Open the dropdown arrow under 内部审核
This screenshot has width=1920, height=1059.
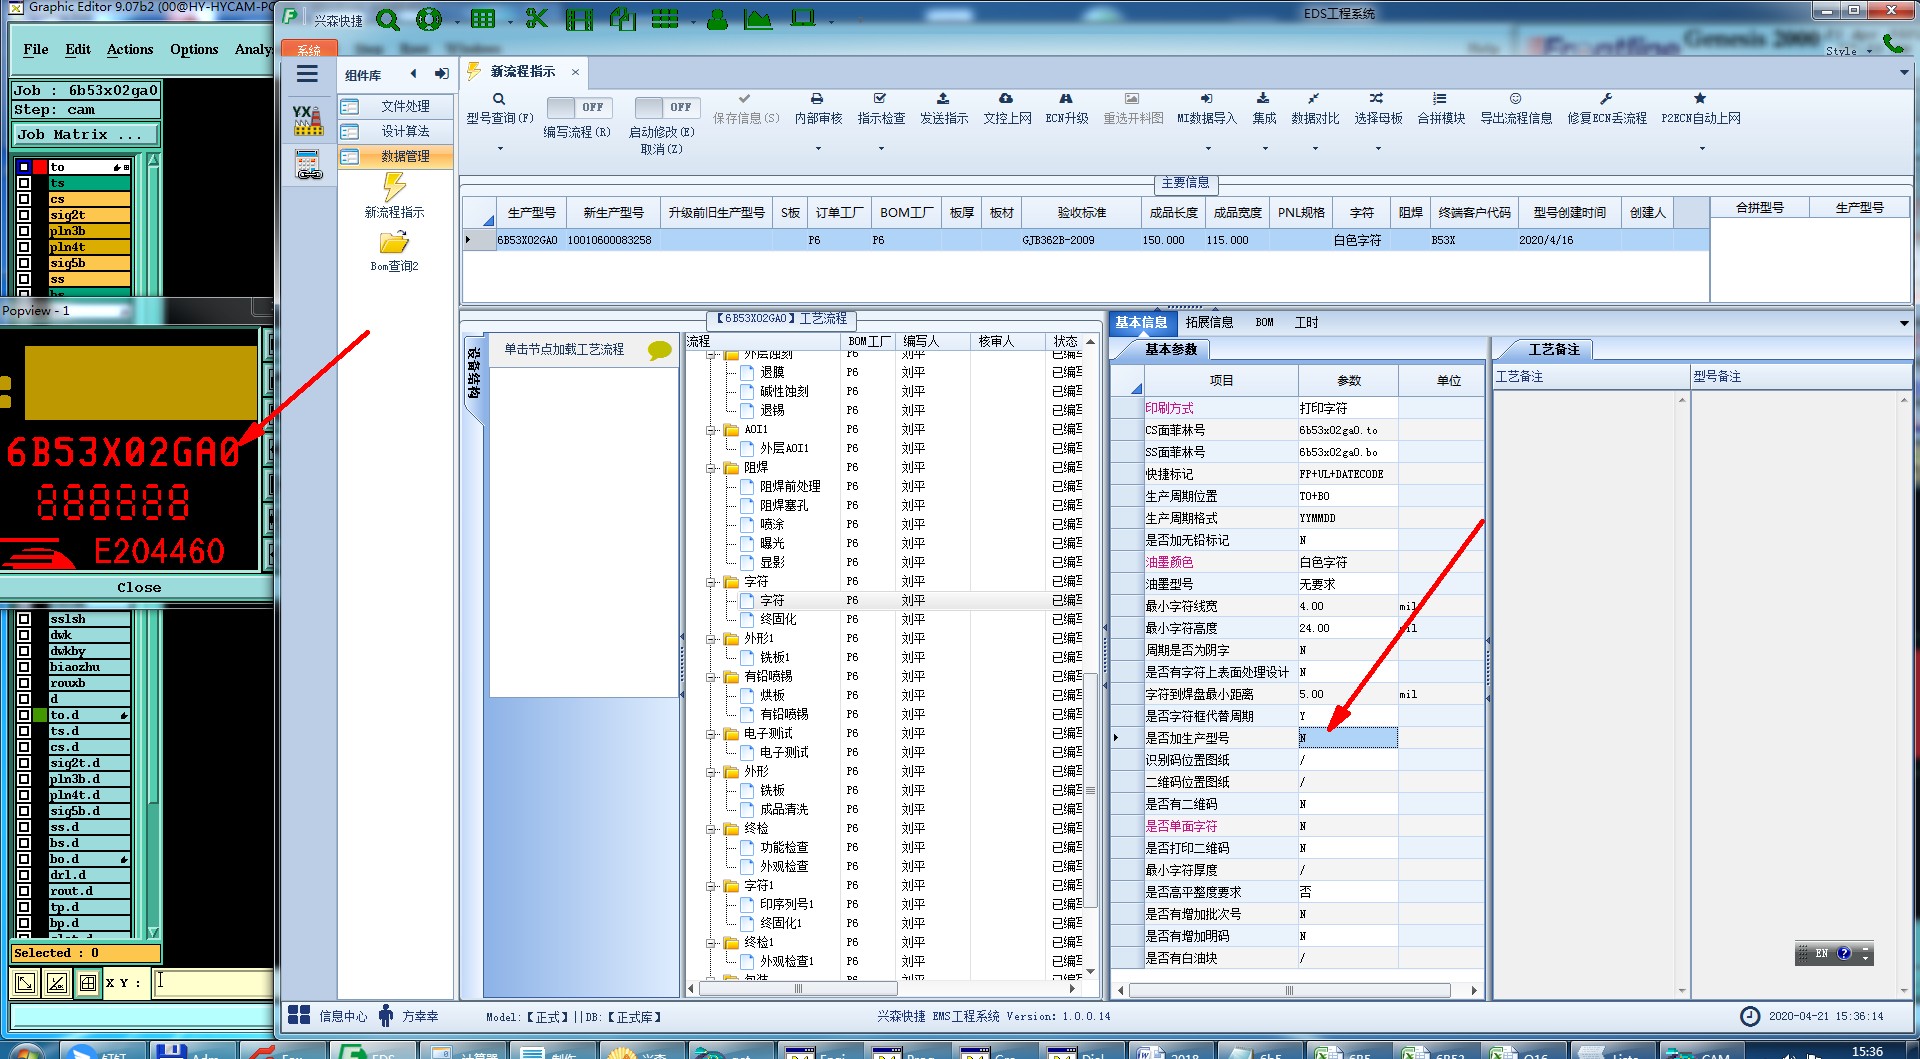pyautogui.click(x=818, y=149)
